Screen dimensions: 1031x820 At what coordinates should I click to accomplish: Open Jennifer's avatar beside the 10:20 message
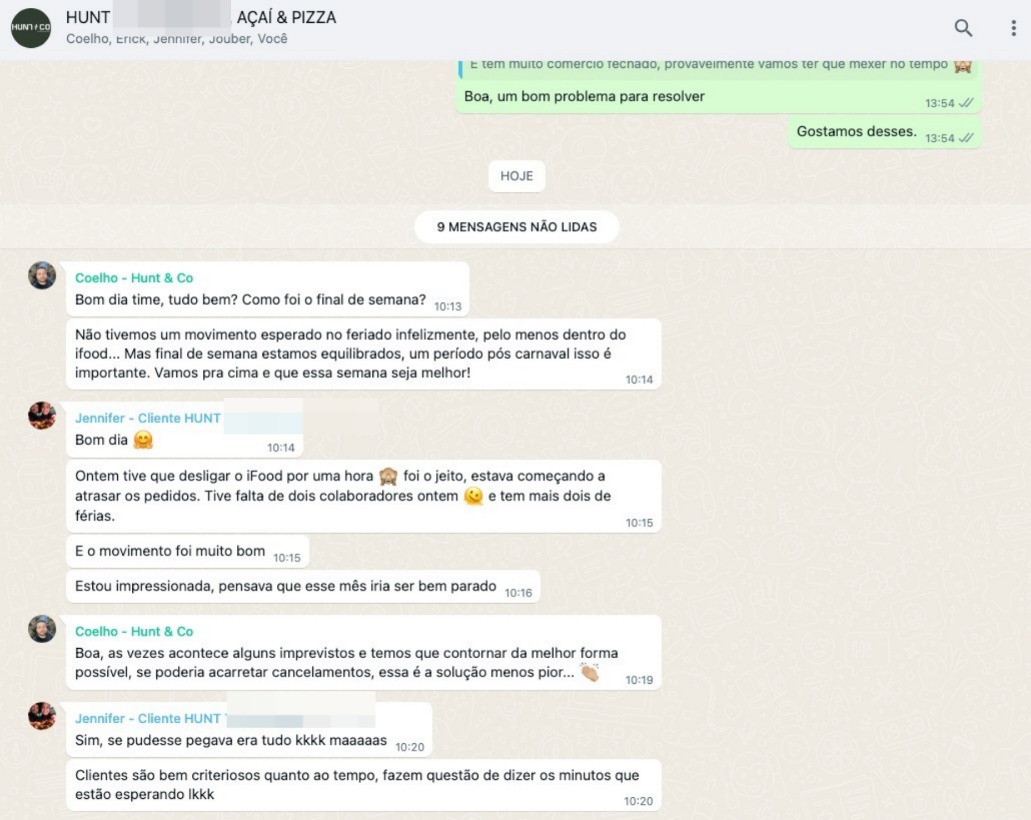point(42,716)
